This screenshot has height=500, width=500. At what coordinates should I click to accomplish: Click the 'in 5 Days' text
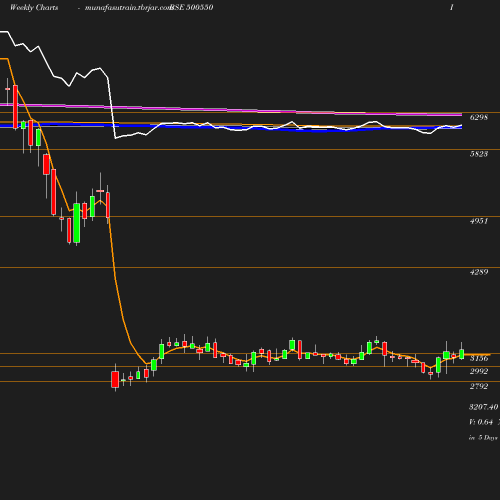(x=483, y=438)
